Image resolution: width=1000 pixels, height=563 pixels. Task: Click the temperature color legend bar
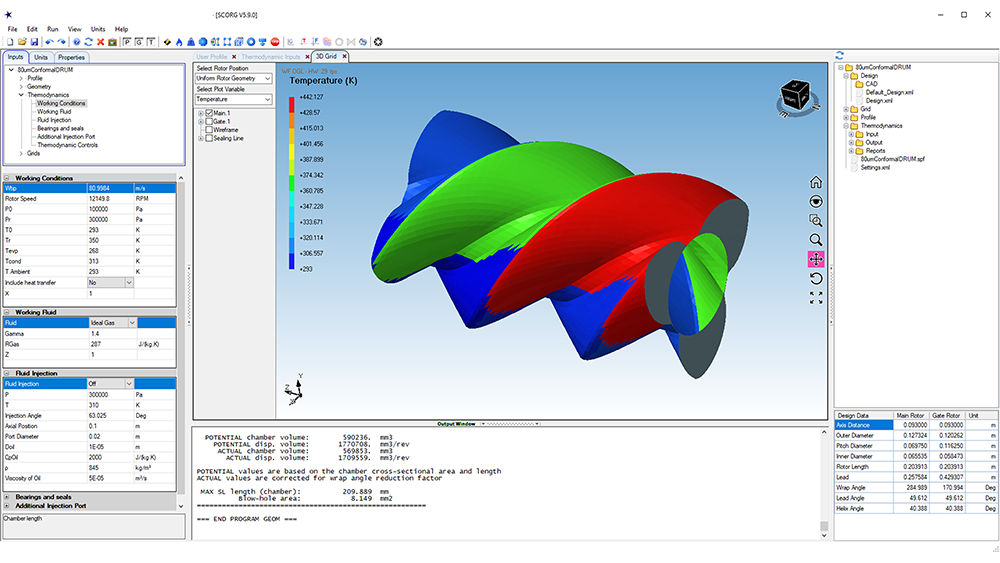(x=291, y=182)
